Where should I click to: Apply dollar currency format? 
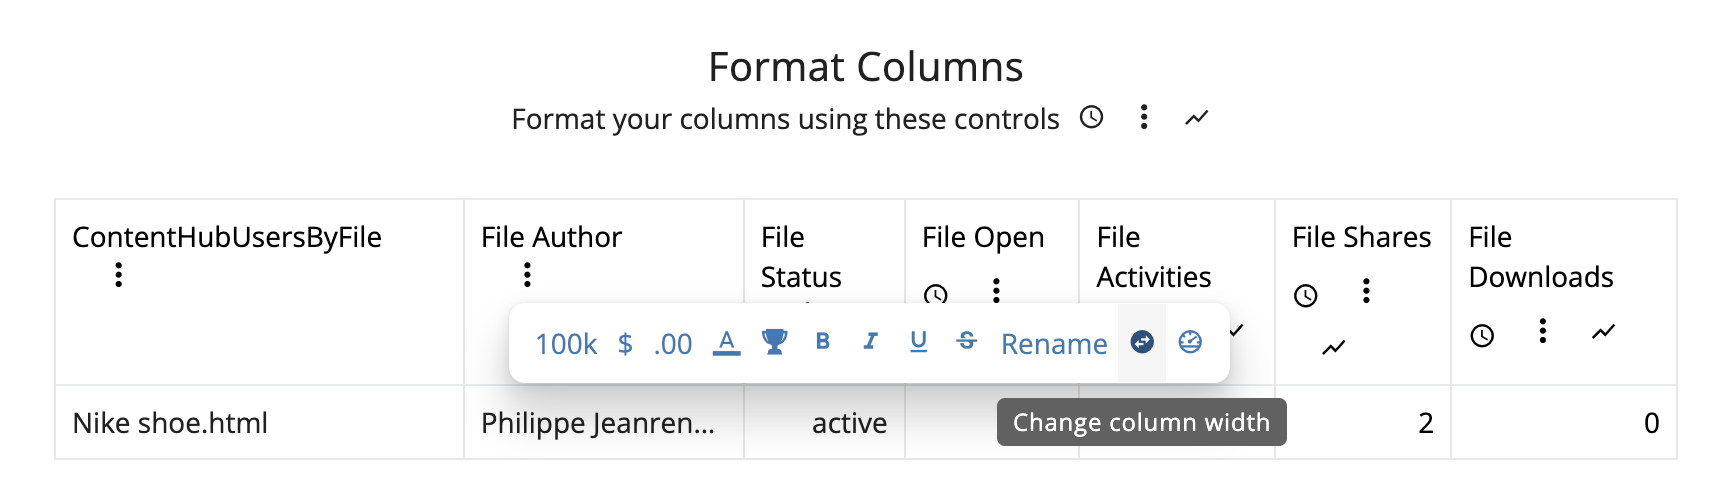[625, 344]
